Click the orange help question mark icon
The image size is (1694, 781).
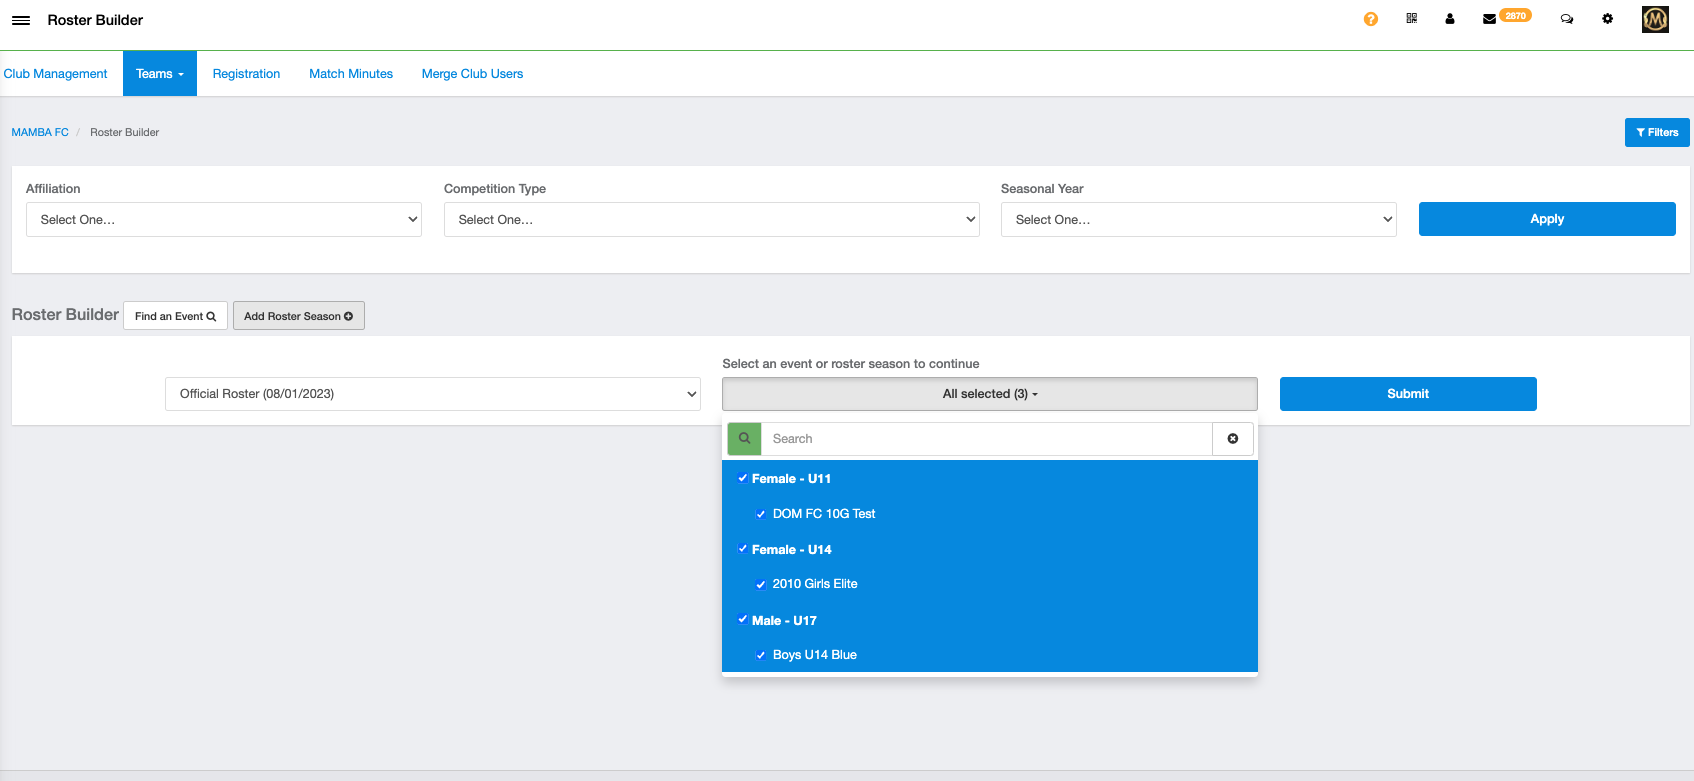[1370, 19]
